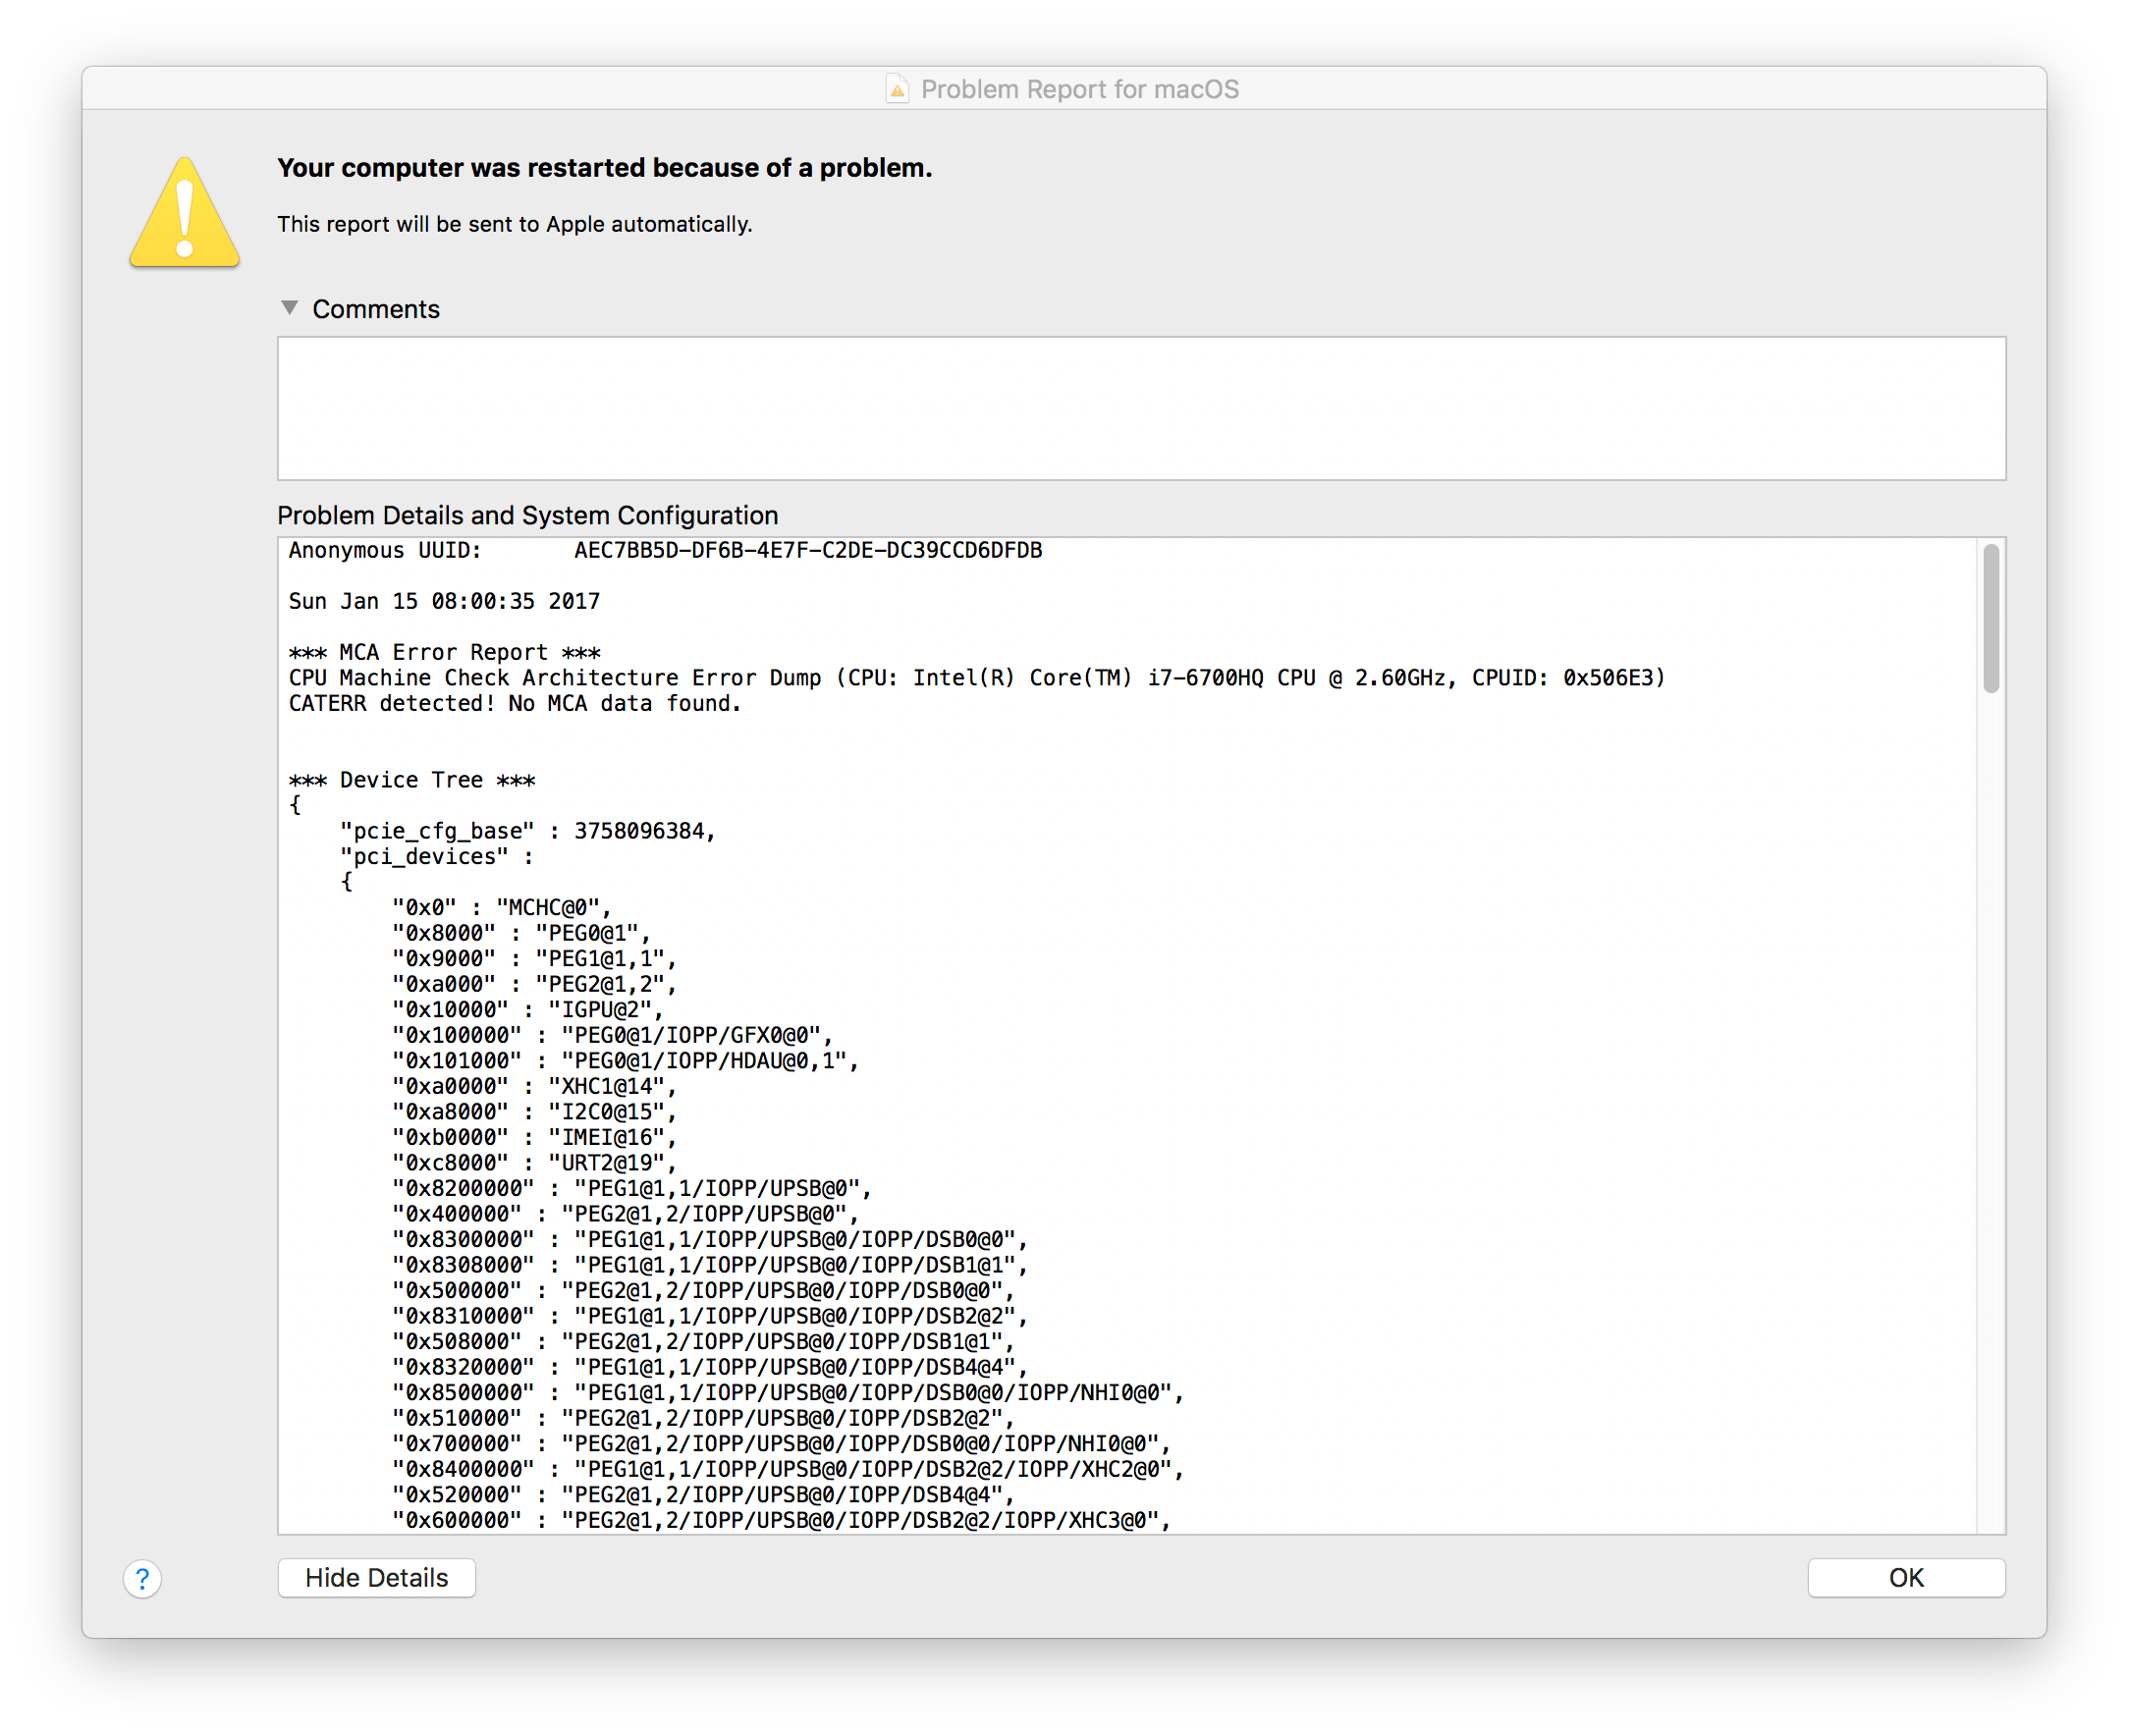Click the Device Tree heading line
This screenshot has width=2129, height=1736.
(x=412, y=780)
